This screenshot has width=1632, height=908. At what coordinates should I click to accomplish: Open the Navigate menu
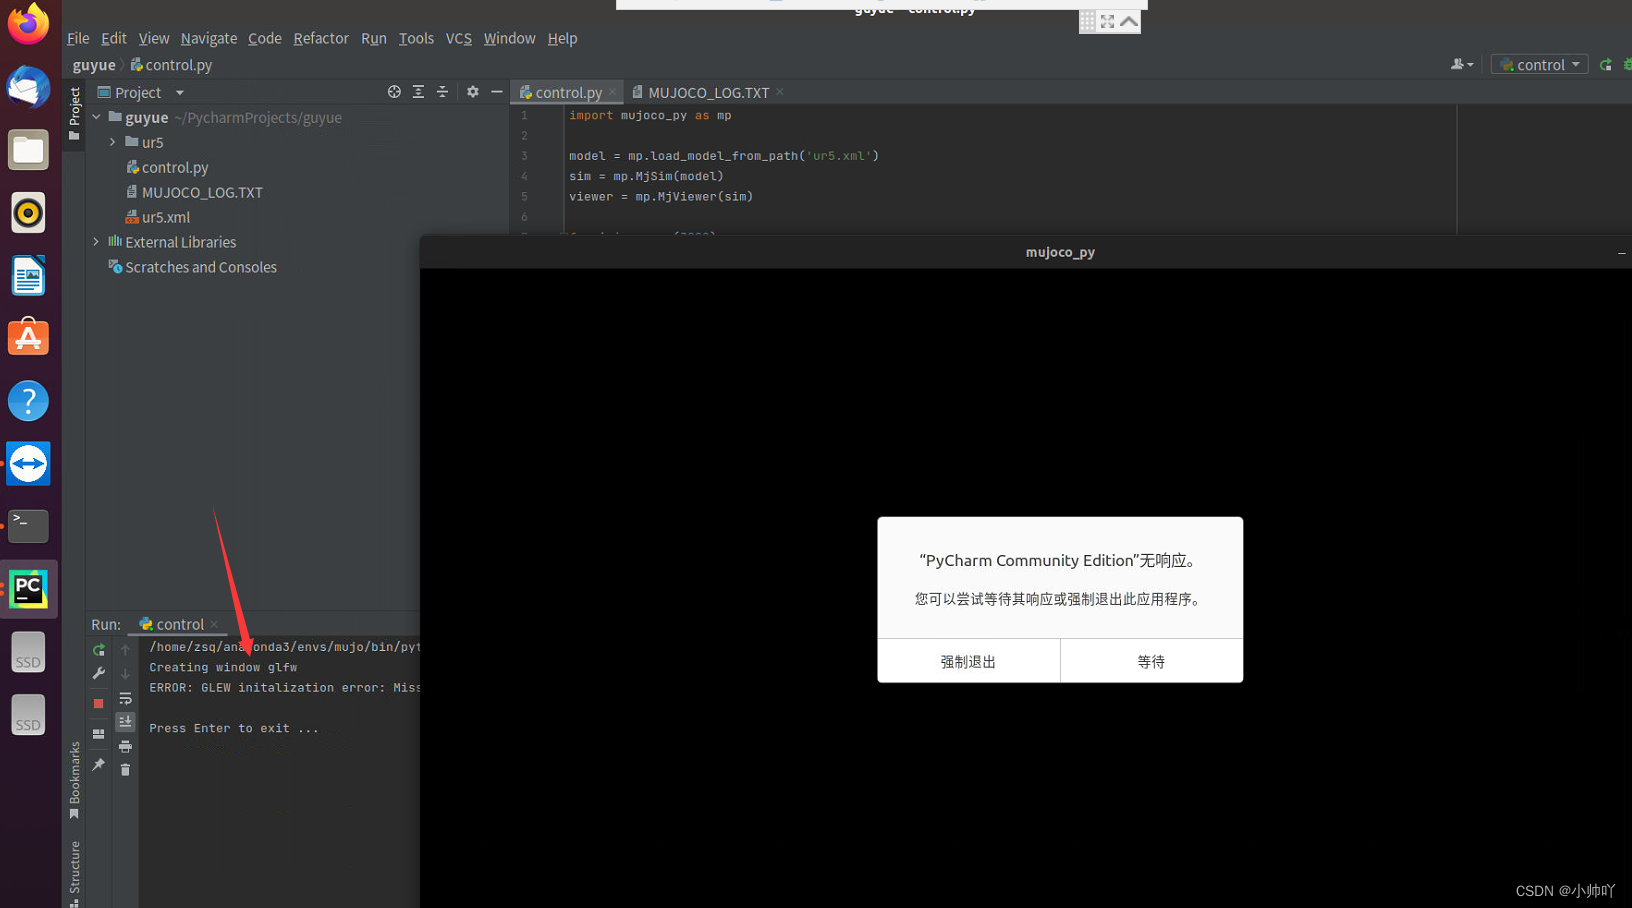pyautogui.click(x=208, y=38)
